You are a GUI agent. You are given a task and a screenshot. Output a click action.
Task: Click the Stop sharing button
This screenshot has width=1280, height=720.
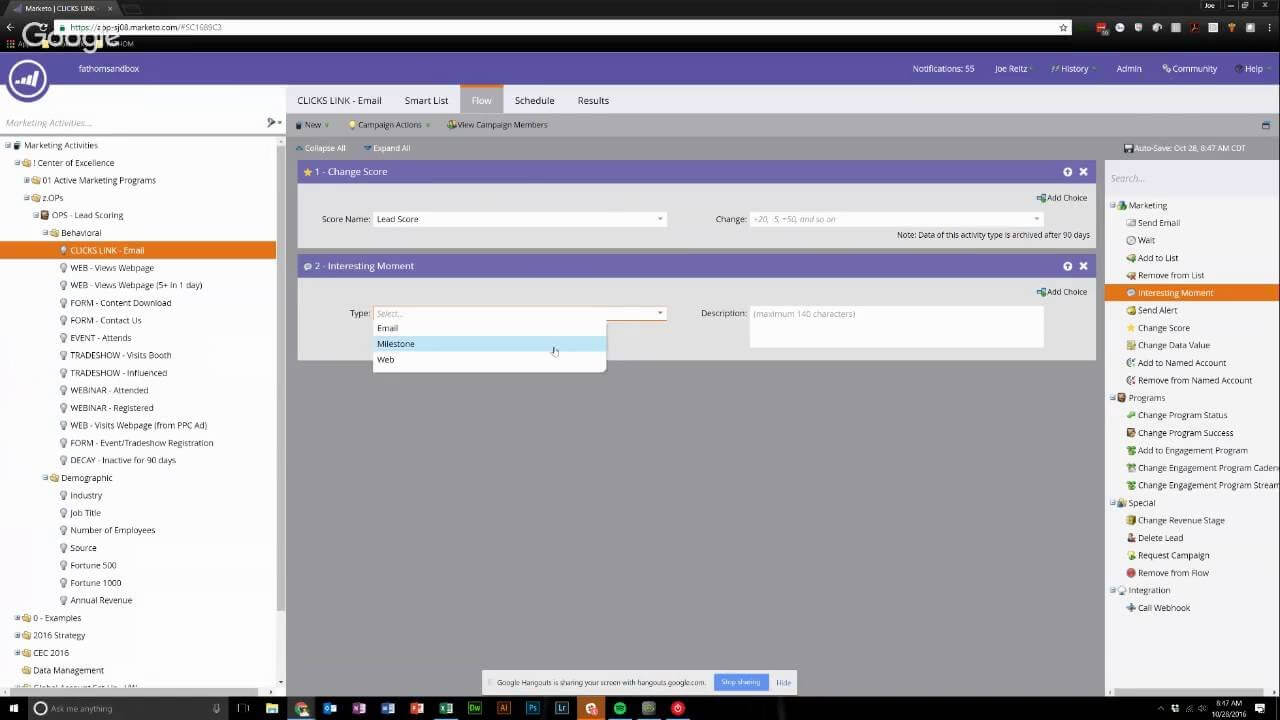[x=741, y=682]
